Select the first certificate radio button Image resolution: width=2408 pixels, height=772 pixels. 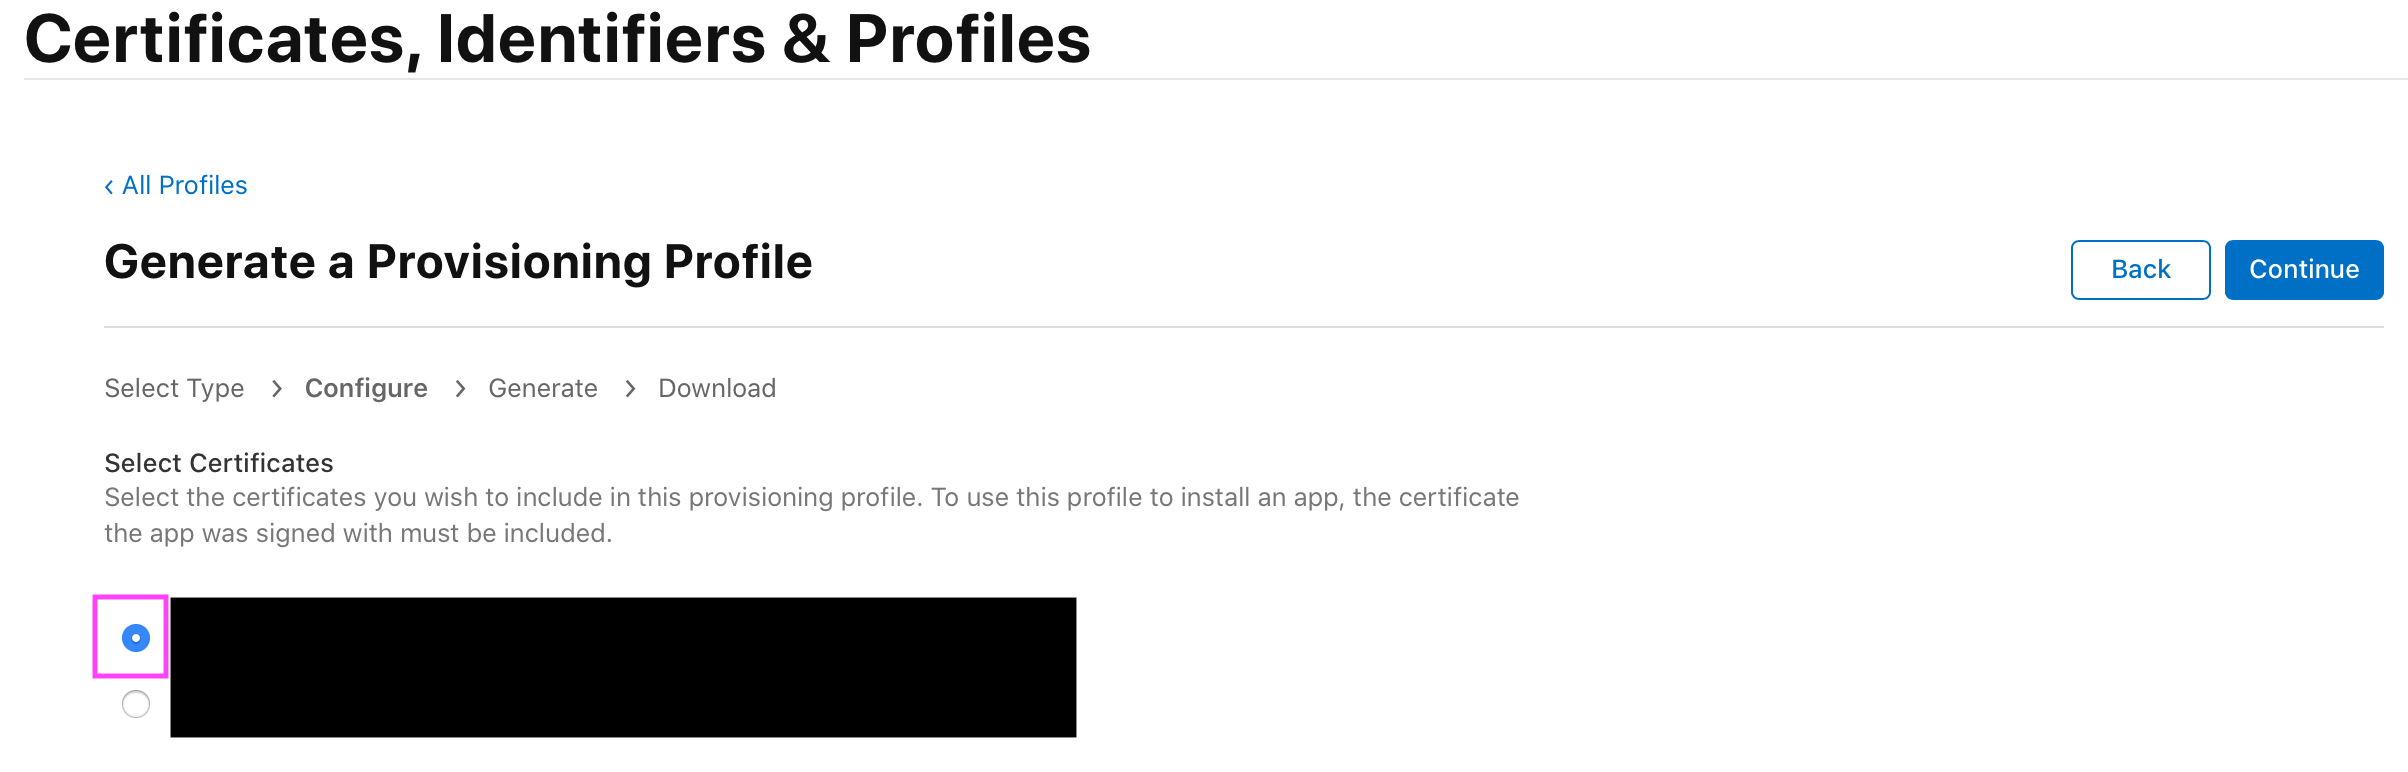coord(136,638)
